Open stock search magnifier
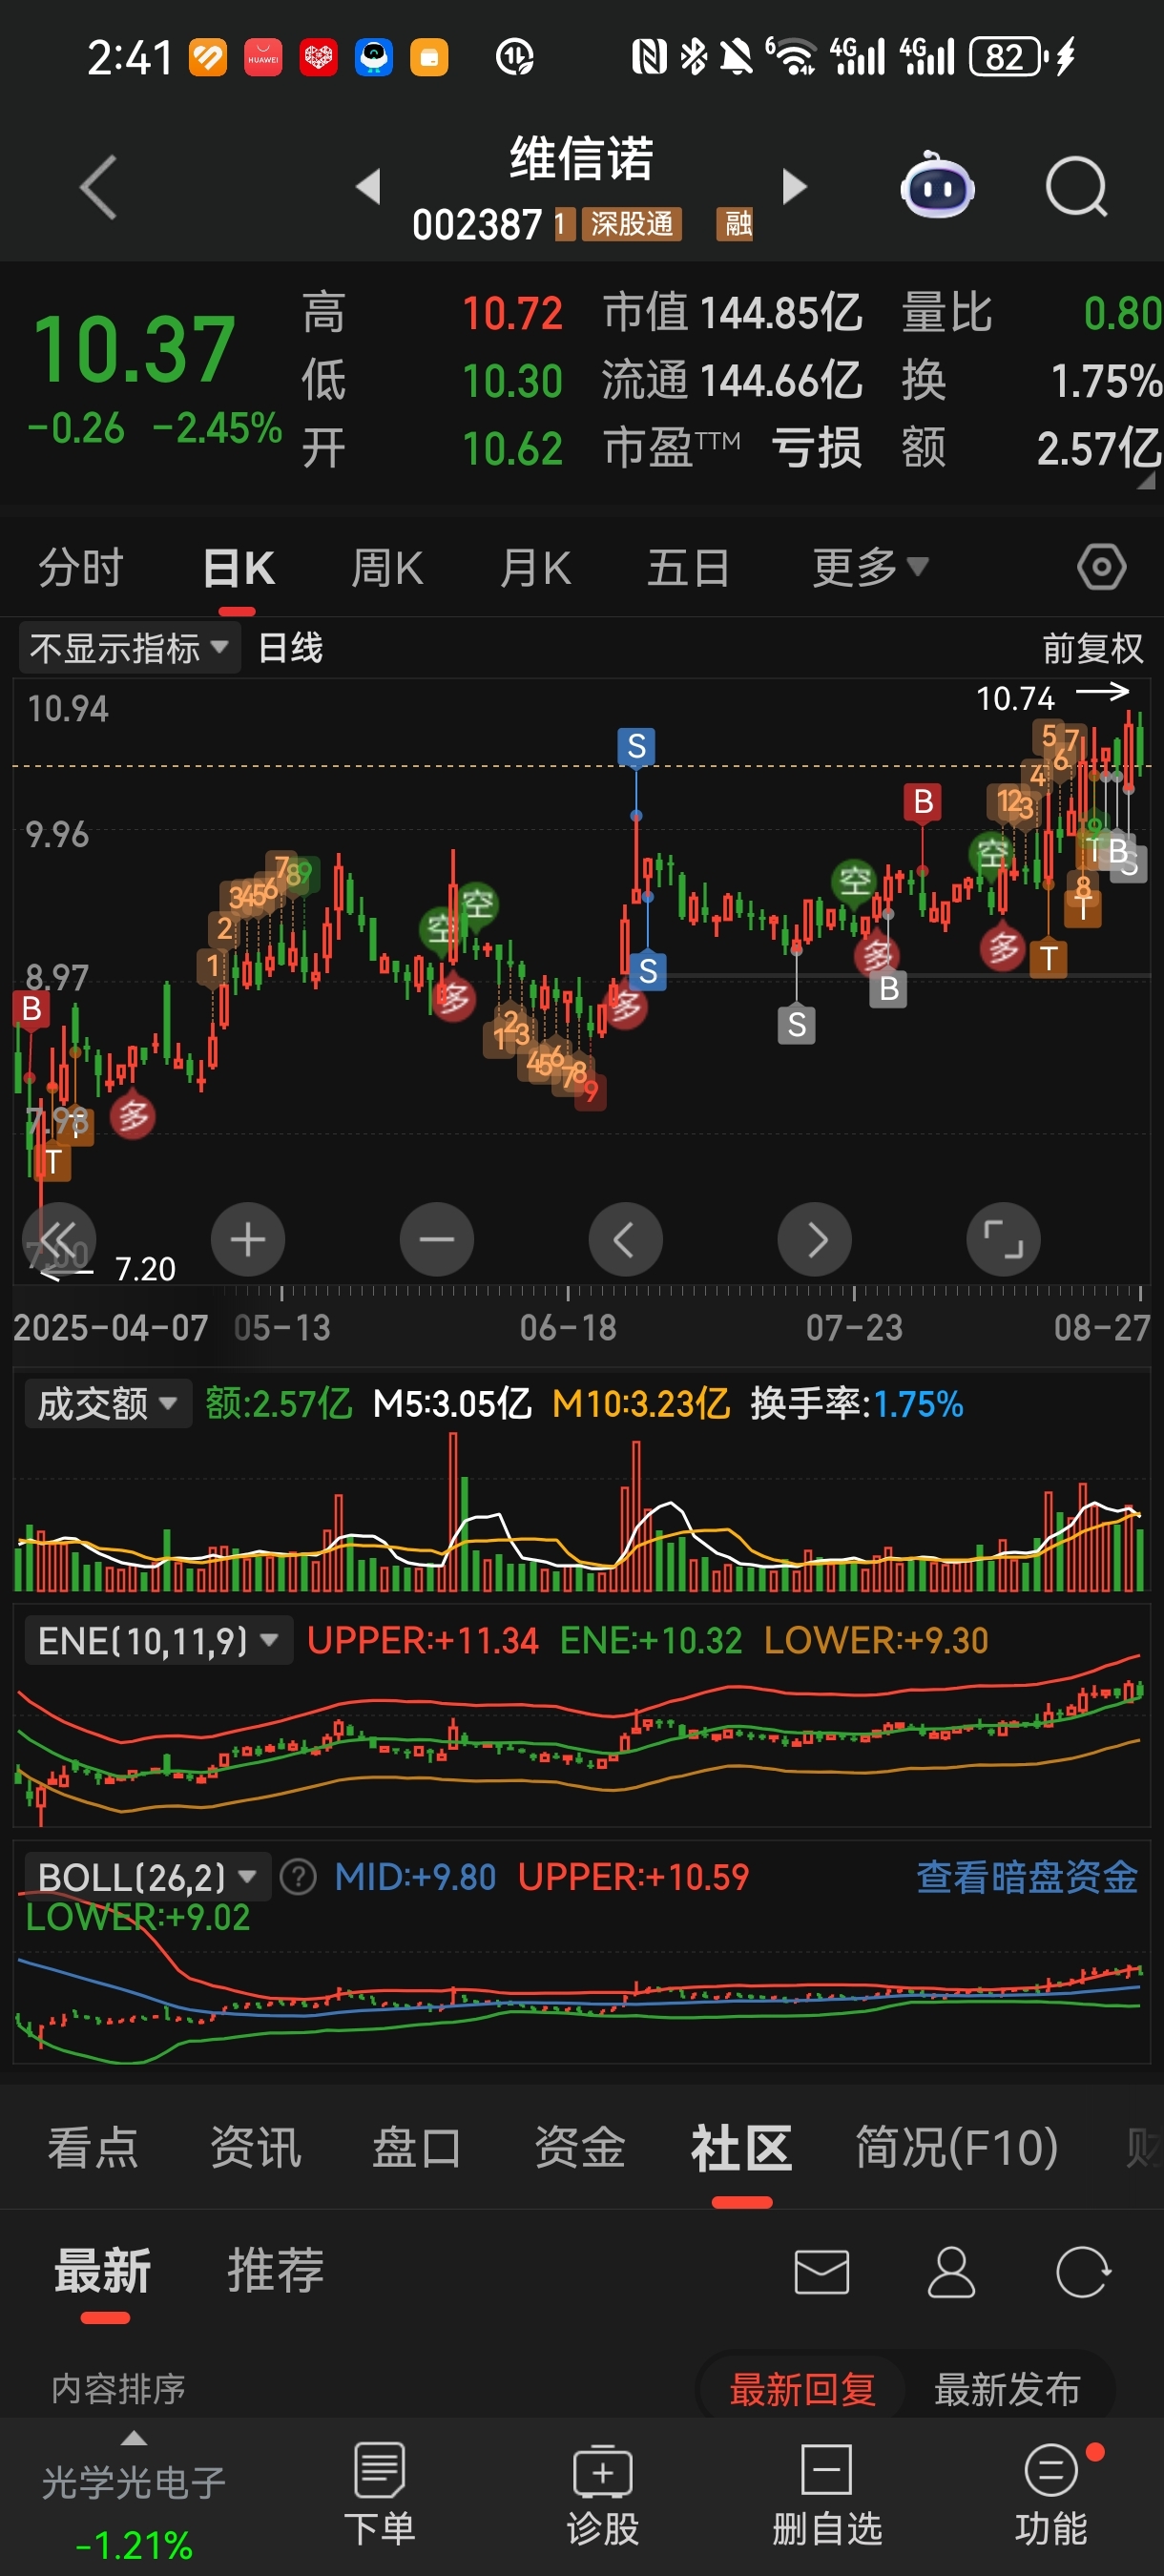 tap(1076, 187)
